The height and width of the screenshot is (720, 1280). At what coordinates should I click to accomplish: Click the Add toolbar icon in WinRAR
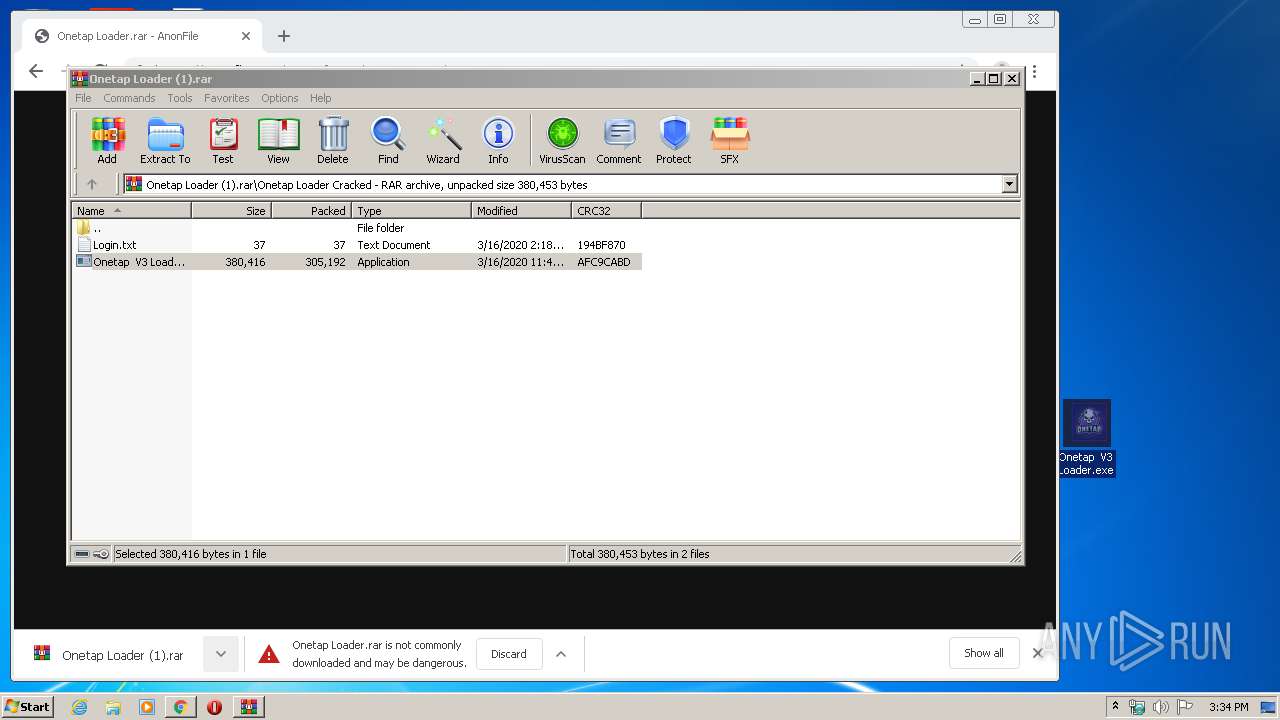[x=107, y=140]
